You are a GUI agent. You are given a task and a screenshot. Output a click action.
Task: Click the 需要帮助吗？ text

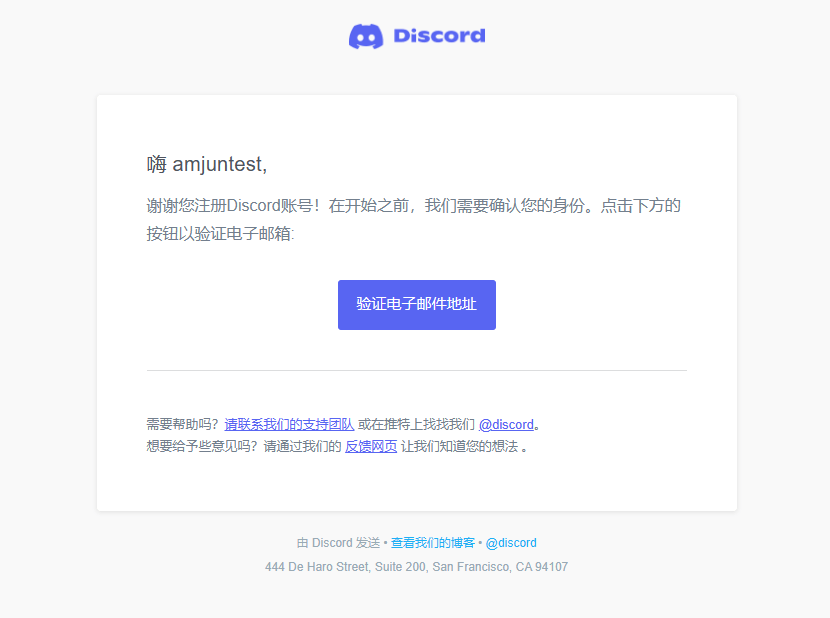coord(183,424)
